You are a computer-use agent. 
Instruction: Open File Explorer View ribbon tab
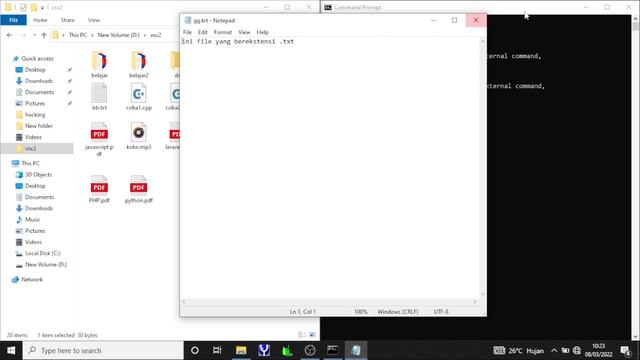pyautogui.click(x=94, y=20)
